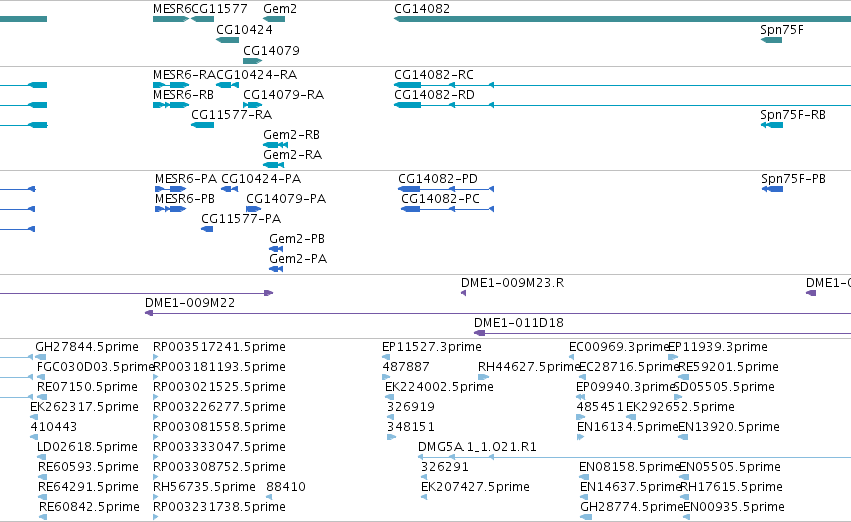The width and height of the screenshot is (851, 522).
Task: Select the Spn75F-PB protein label
Action: point(793,179)
